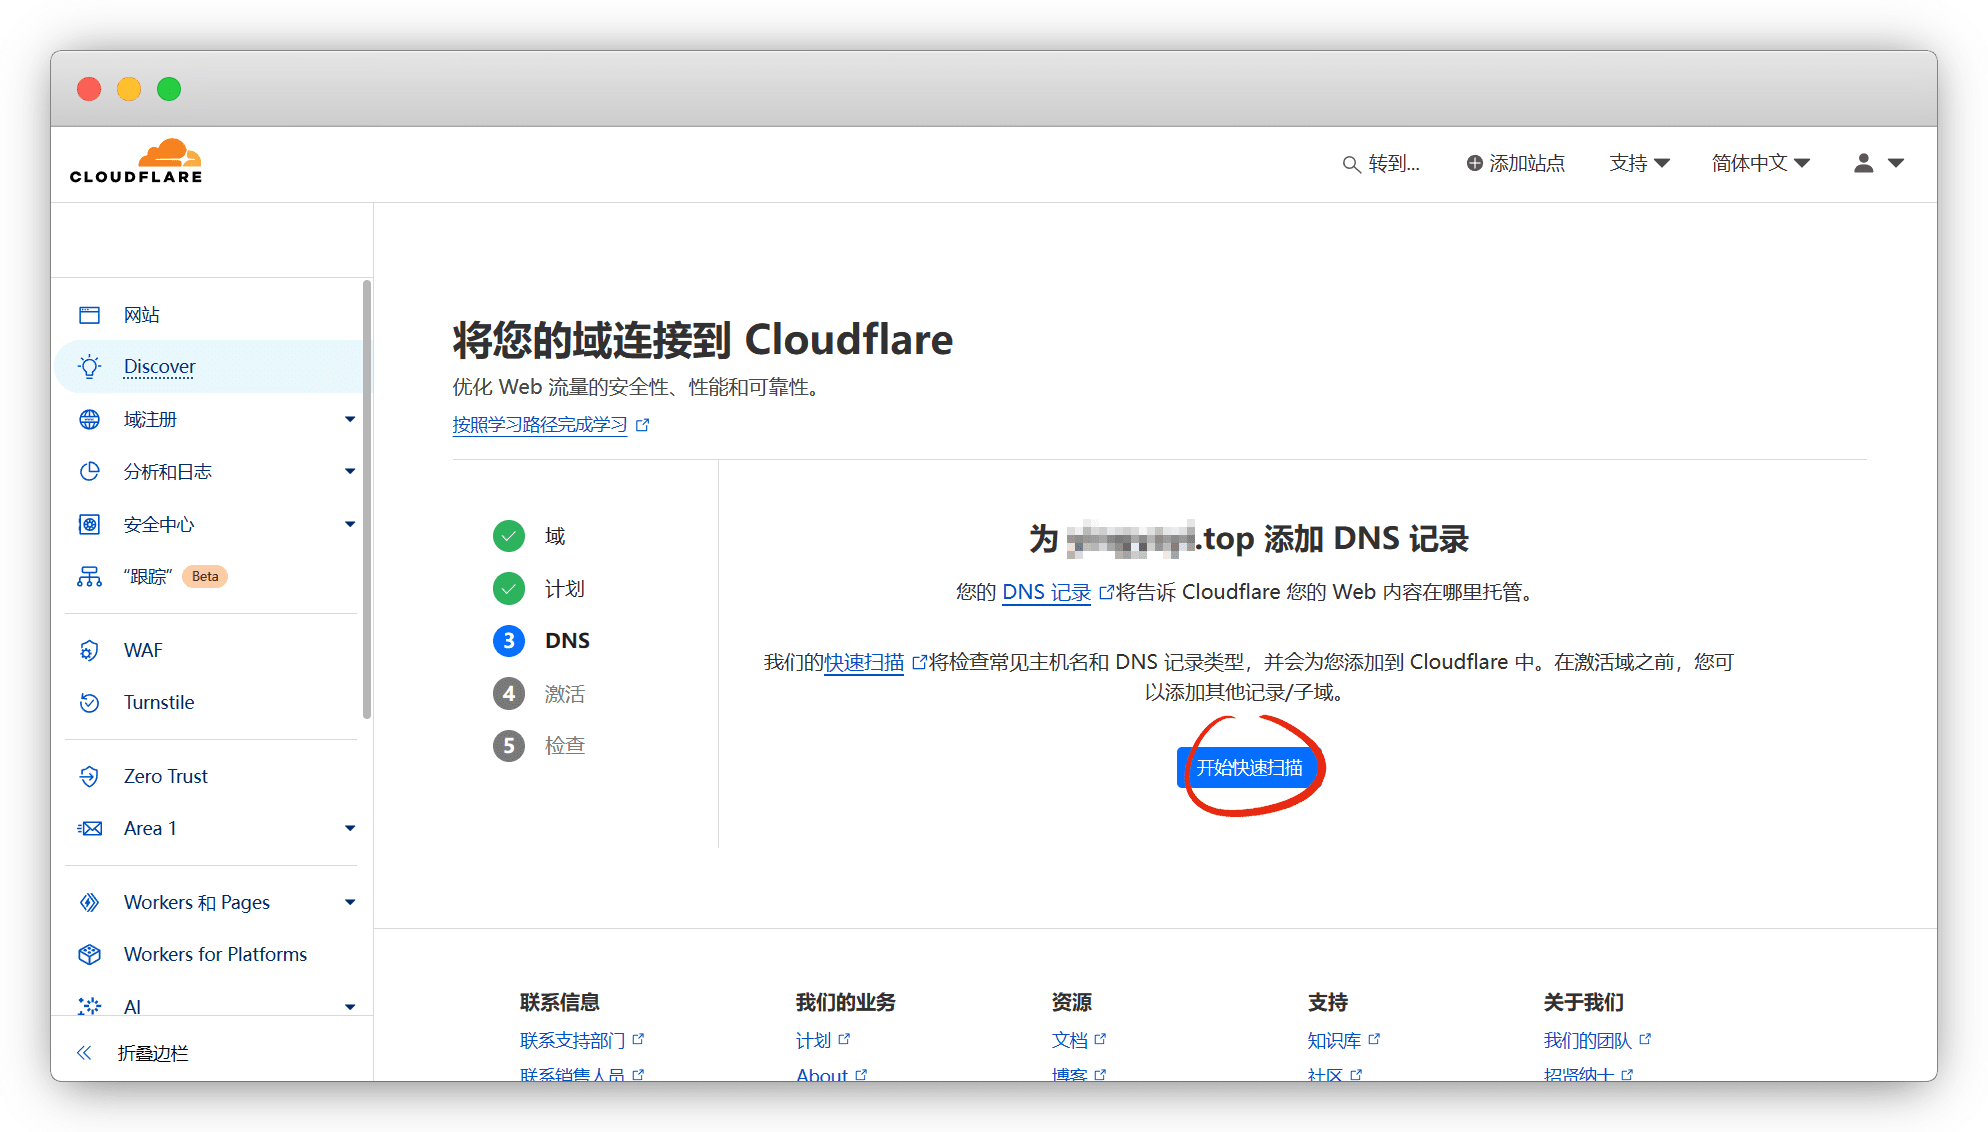The width and height of the screenshot is (1988, 1132).
Task: Open the 网站 sidebar menu item
Action: (x=142, y=315)
